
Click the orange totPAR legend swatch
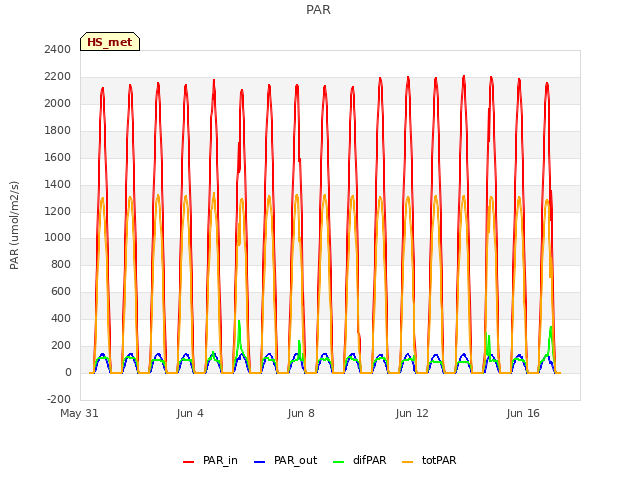pyautogui.click(x=407, y=462)
